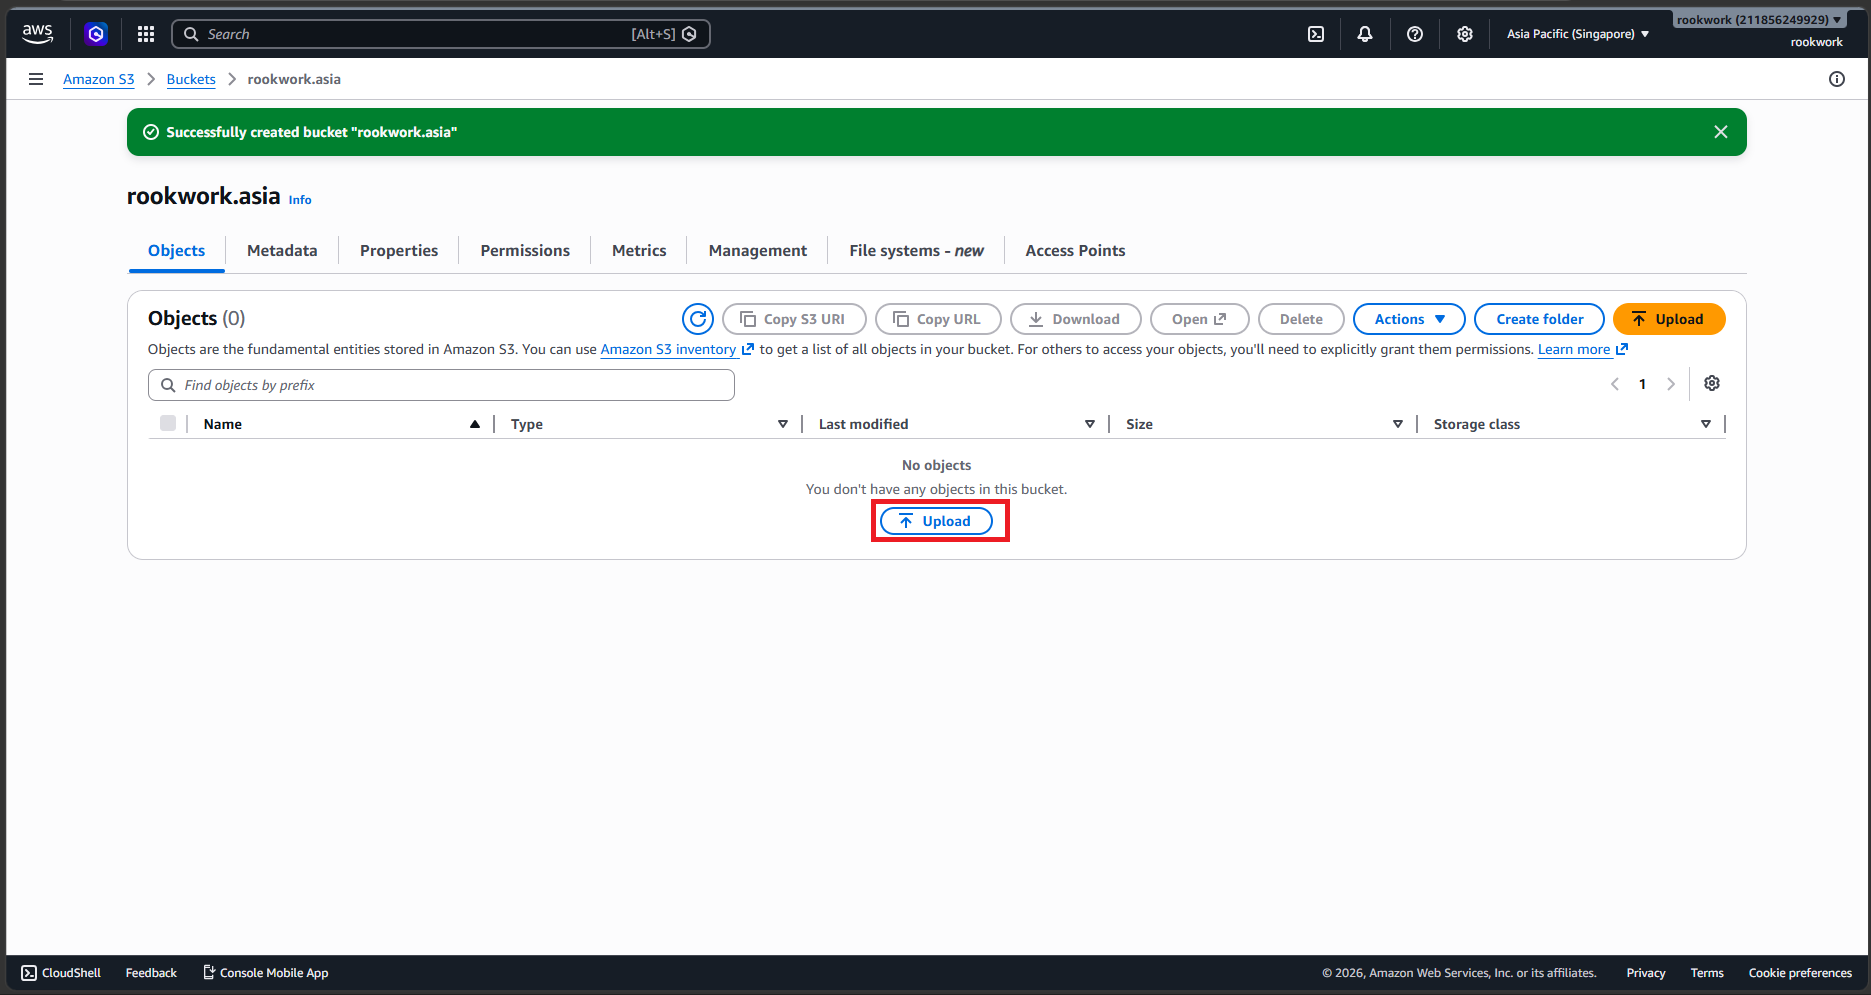Open the services grid menu icon
The width and height of the screenshot is (1871, 995).
pos(146,34)
